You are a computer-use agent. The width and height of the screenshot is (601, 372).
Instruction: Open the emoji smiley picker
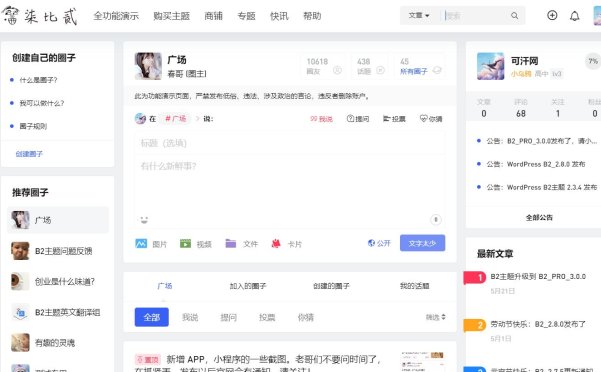tap(144, 220)
